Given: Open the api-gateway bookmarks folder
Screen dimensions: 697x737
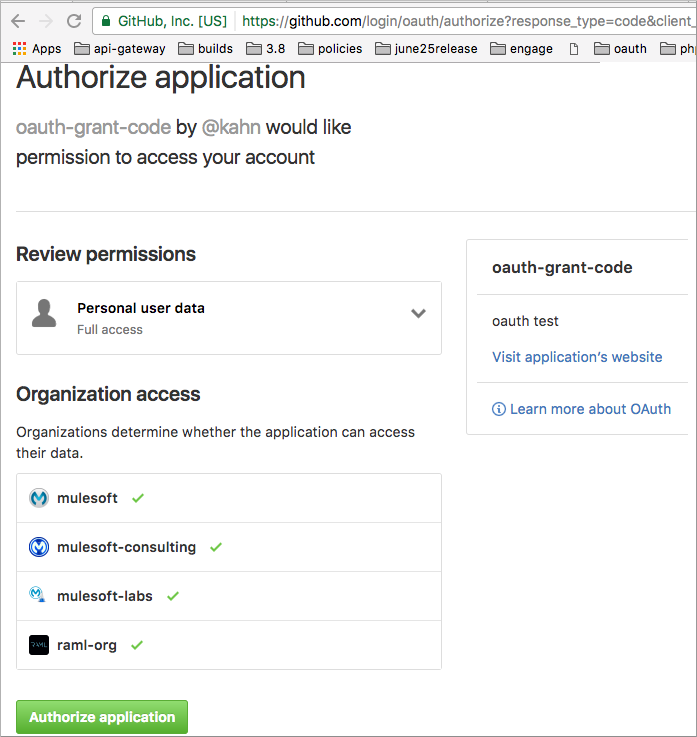Looking at the screenshot, I should coord(118,48).
